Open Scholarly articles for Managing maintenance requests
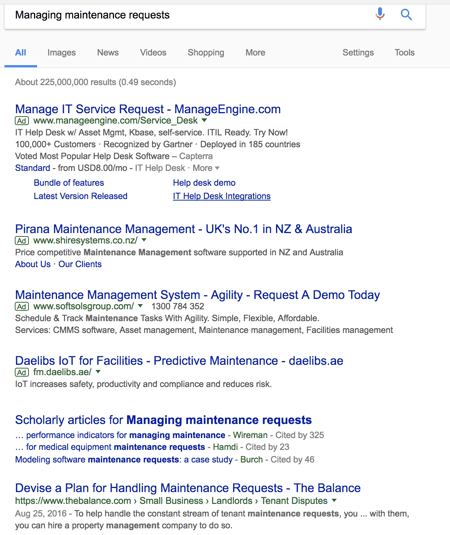Viewport: 450px width, 535px height. (x=163, y=420)
